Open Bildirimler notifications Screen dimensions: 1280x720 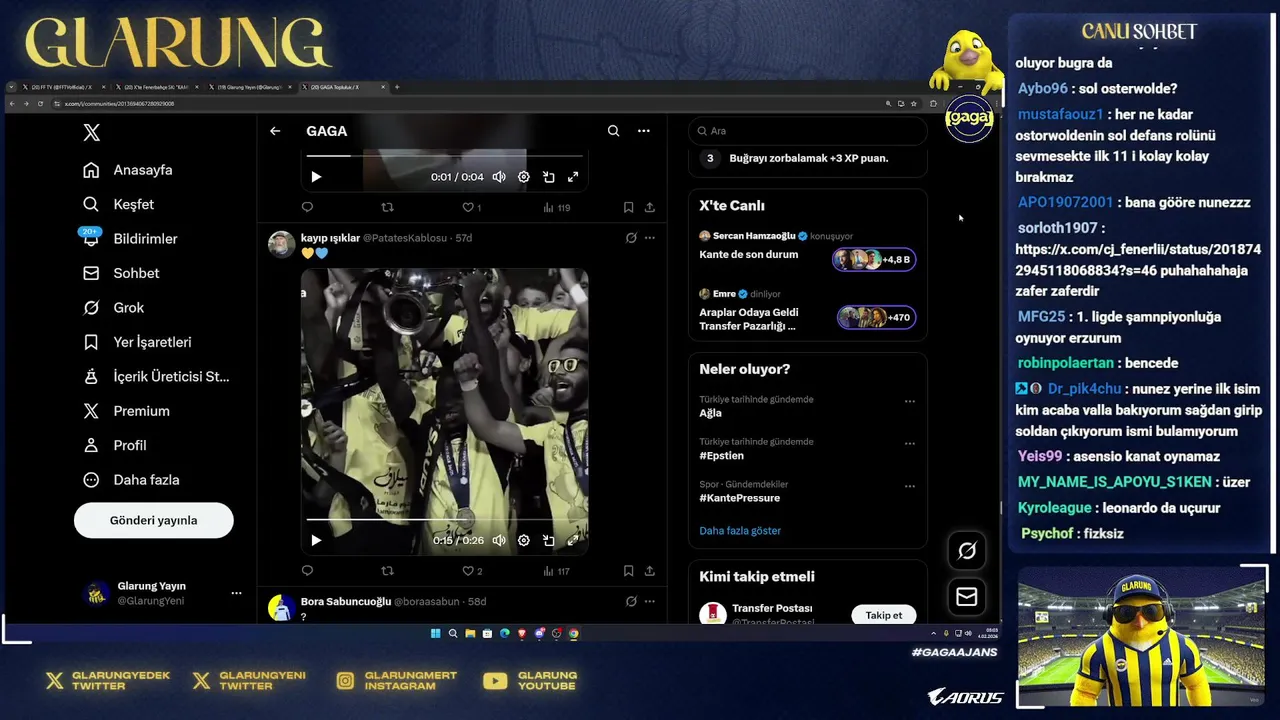pyautogui.click(x=130, y=239)
